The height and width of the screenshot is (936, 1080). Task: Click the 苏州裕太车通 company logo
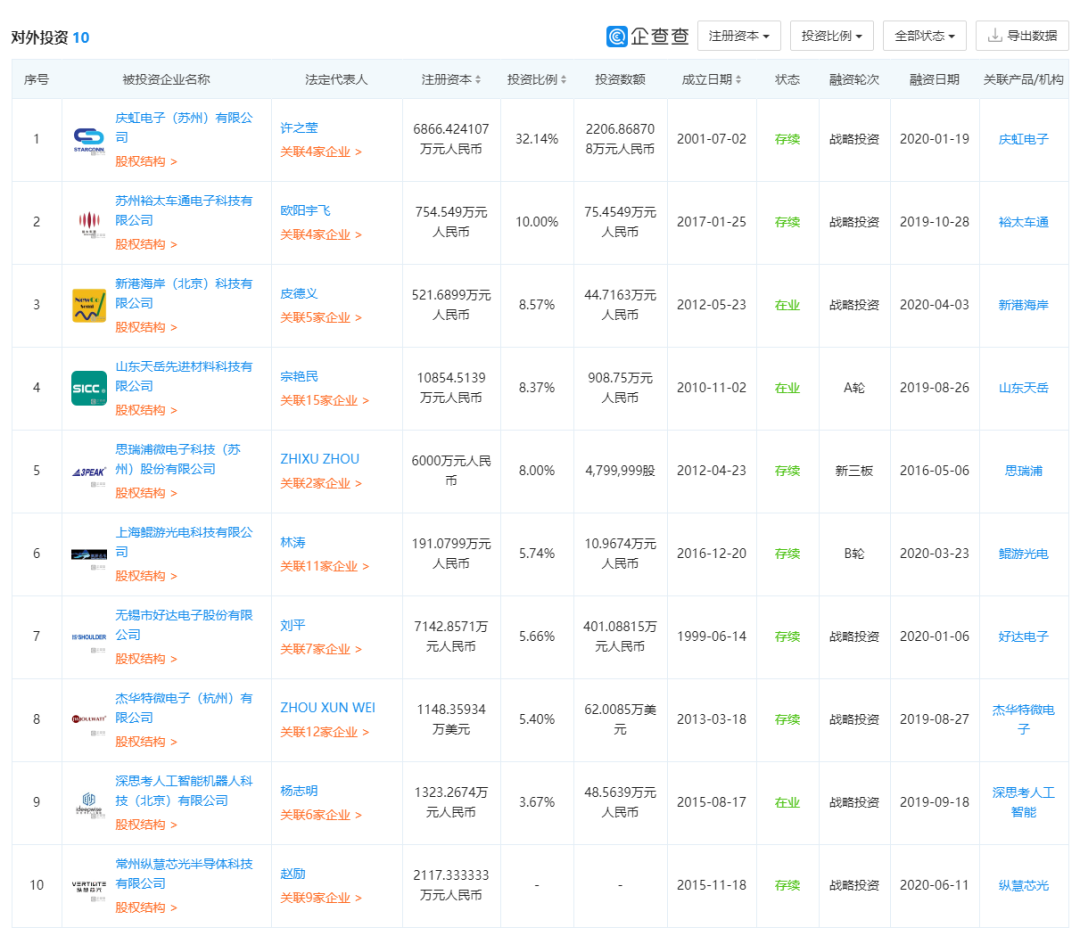tap(89, 222)
